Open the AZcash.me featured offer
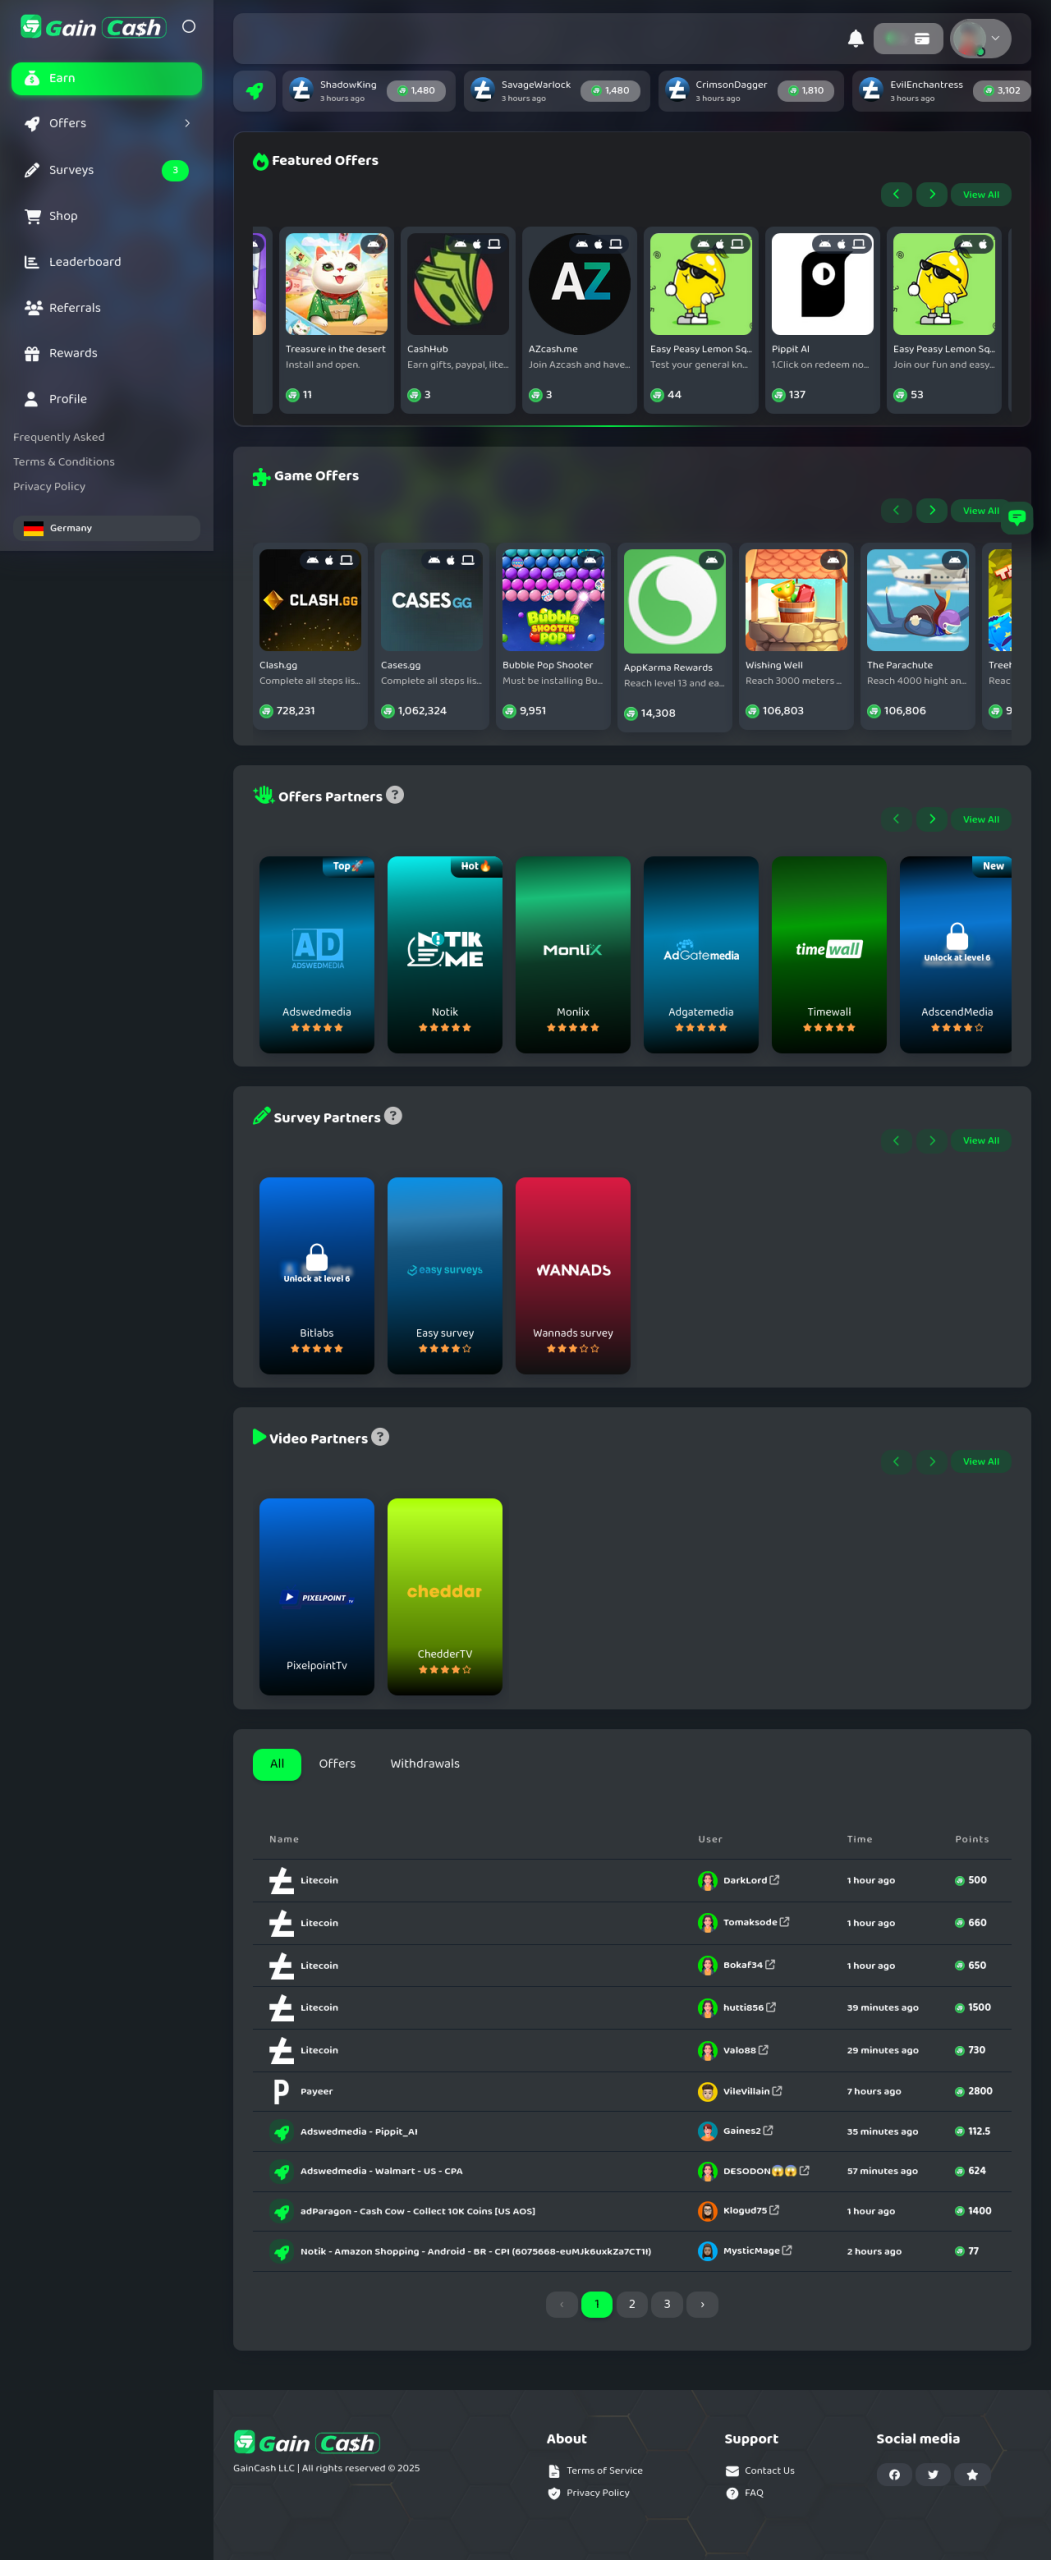 point(580,320)
